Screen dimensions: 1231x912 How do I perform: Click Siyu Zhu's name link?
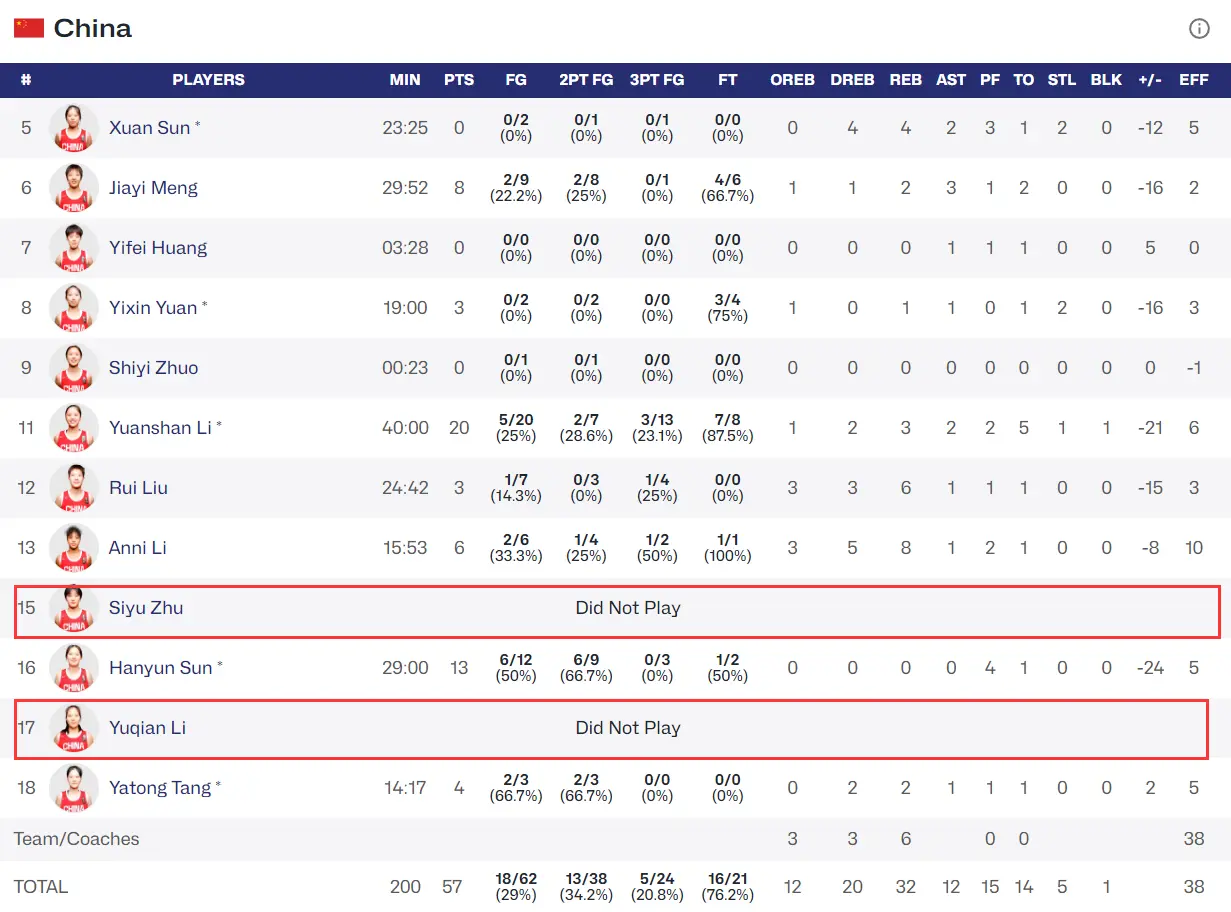(146, 608)
